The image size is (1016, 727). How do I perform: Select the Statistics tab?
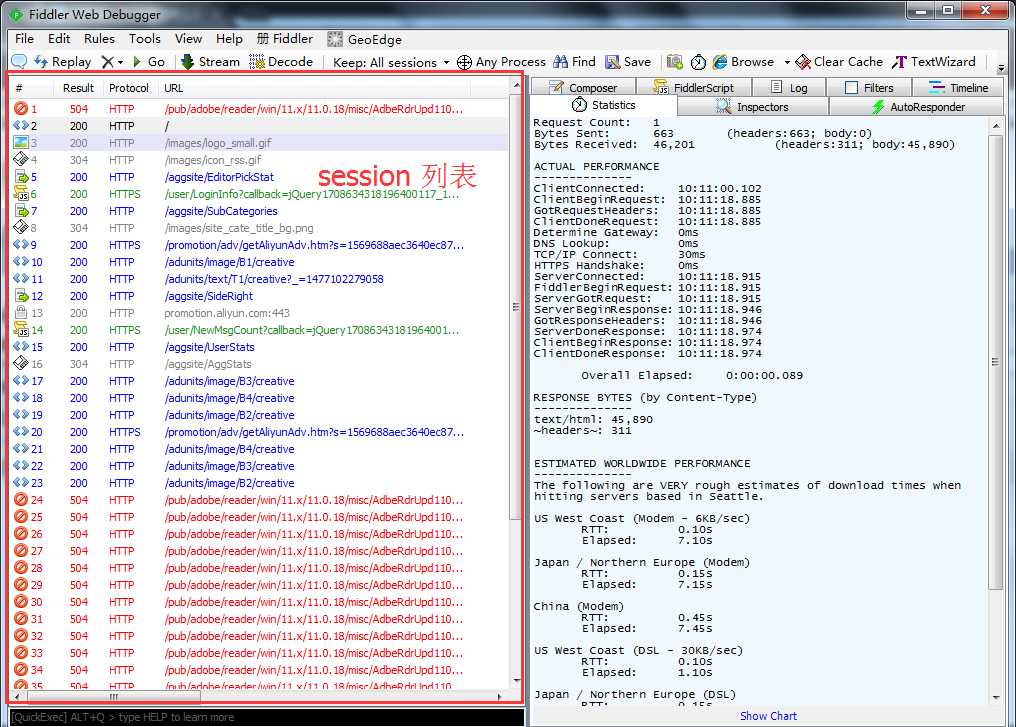point(603,105)
